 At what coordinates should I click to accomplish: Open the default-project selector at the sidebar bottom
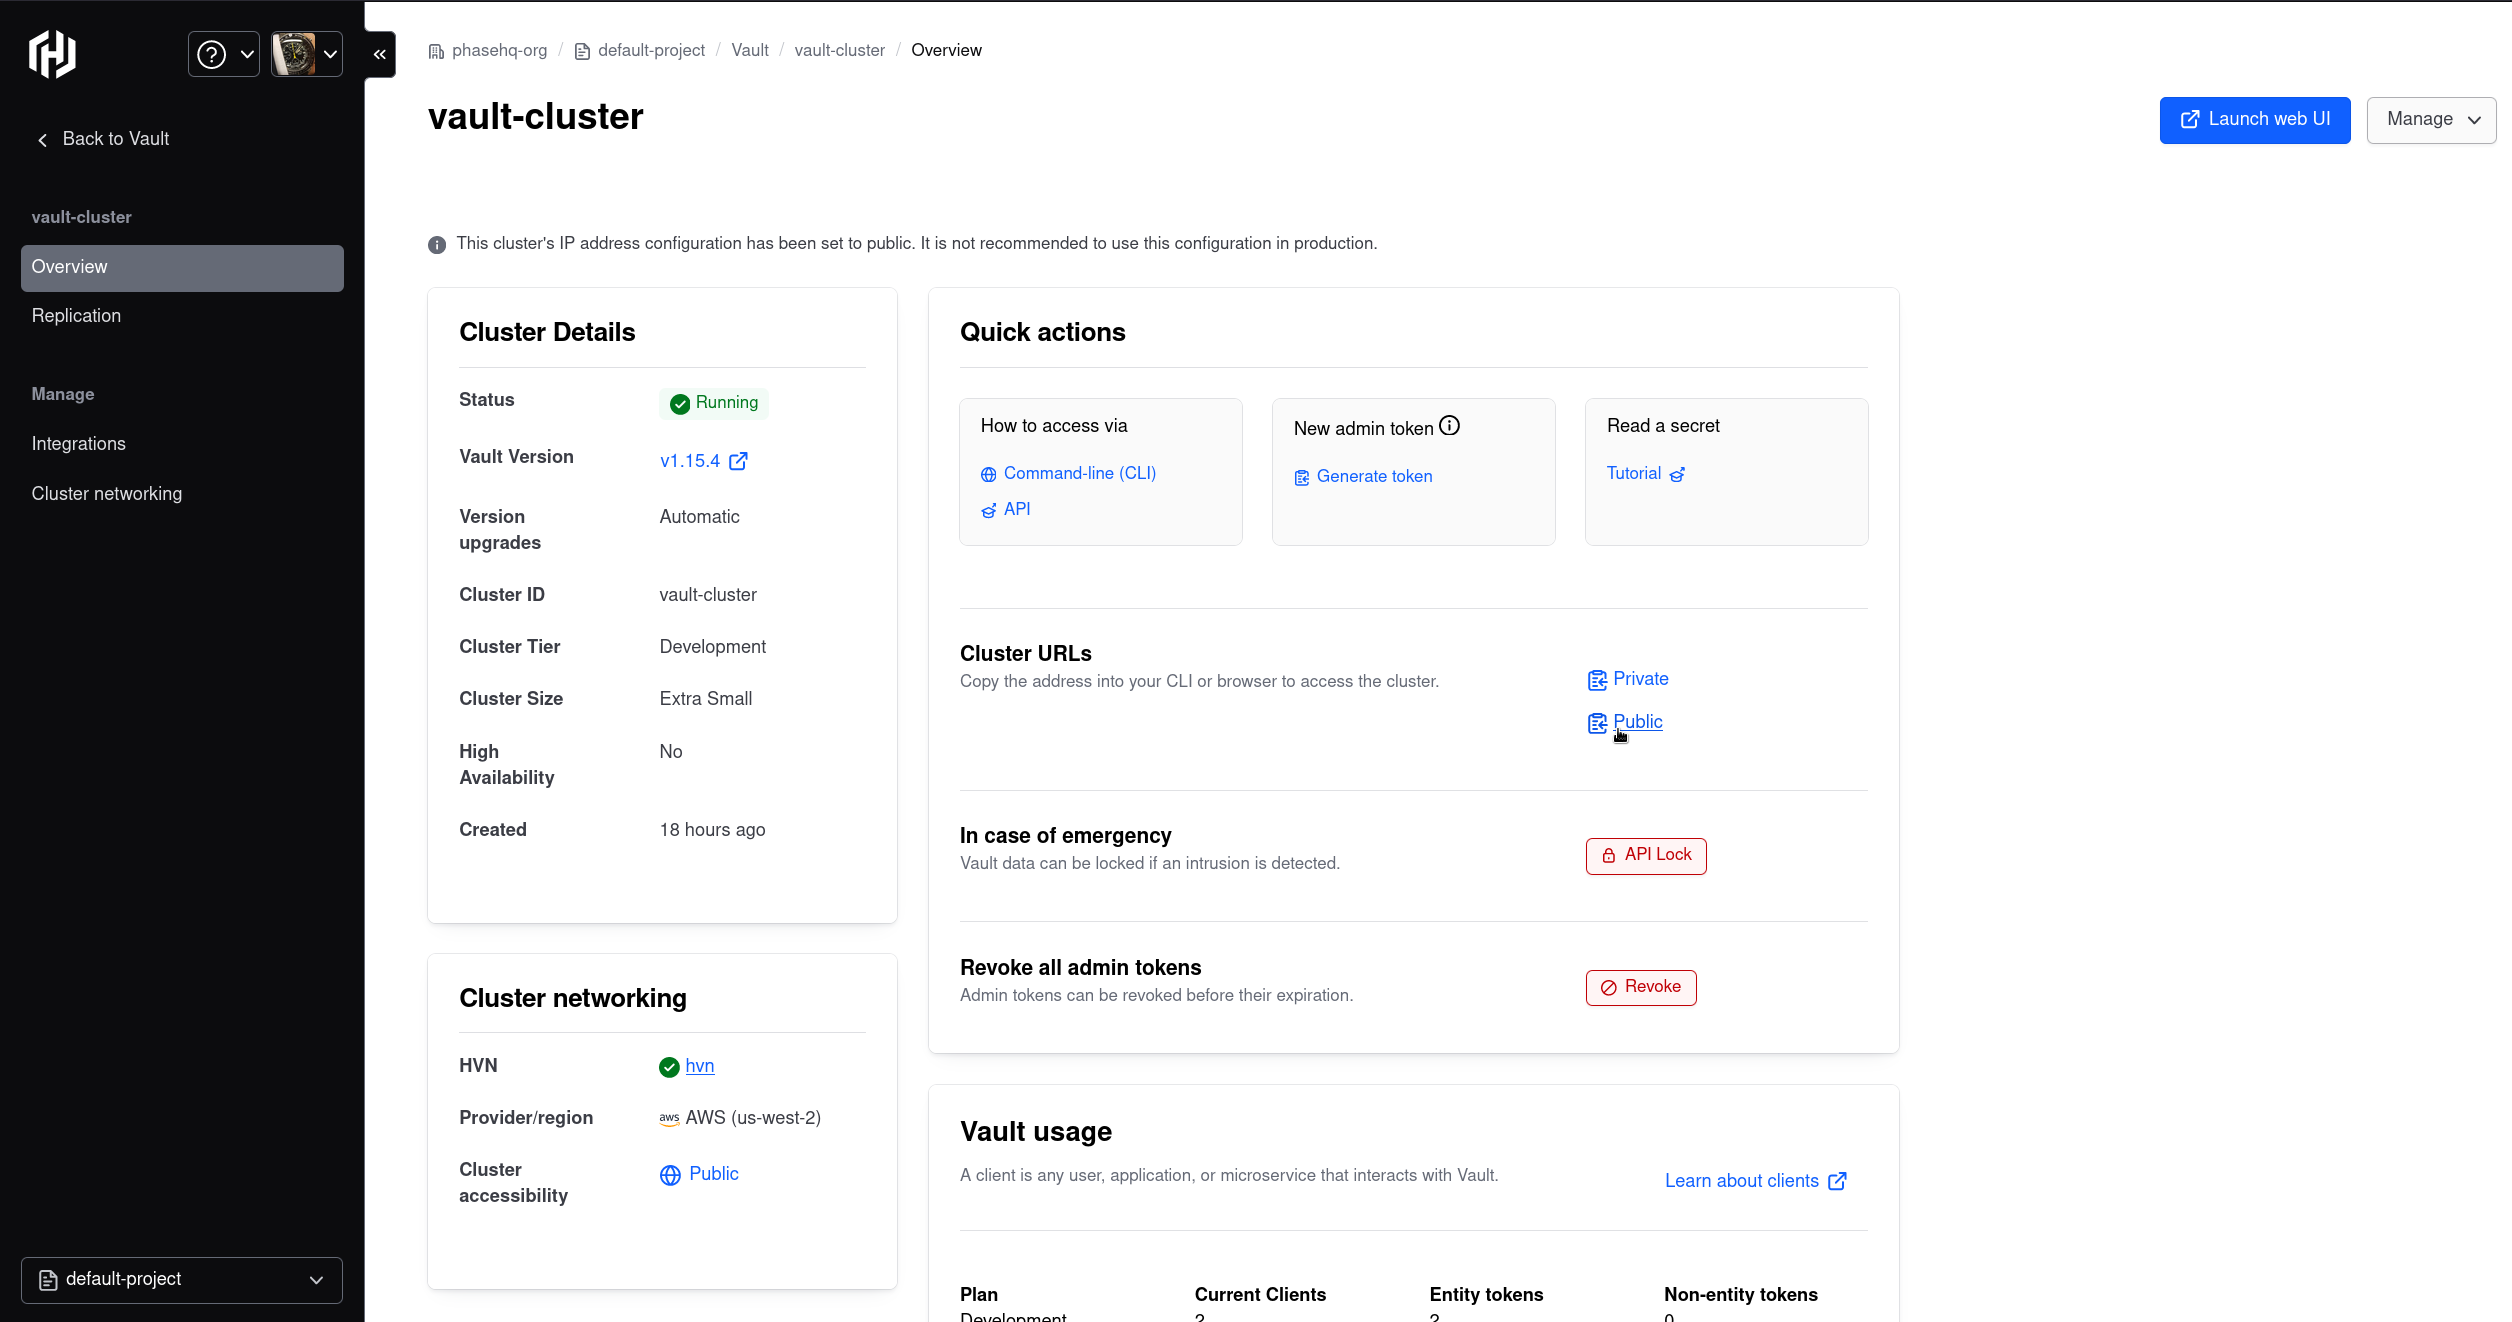[x=181, y=1280]
